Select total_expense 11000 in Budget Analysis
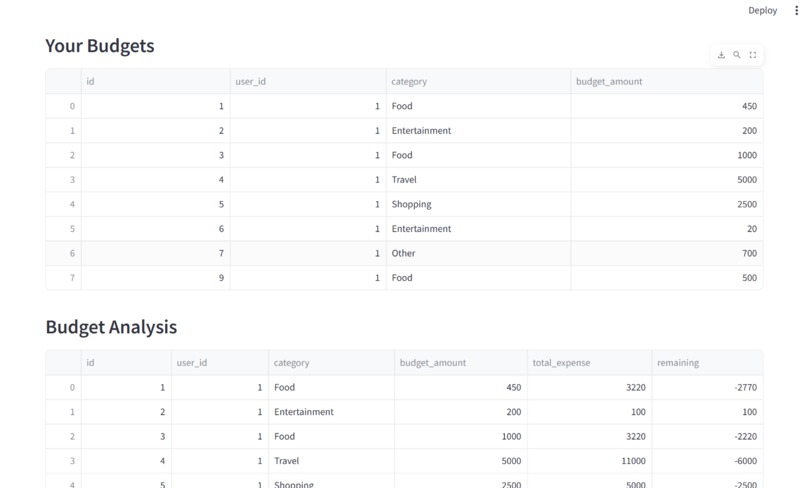This screenshot has width=806, height=488. (x=590, y=461)
